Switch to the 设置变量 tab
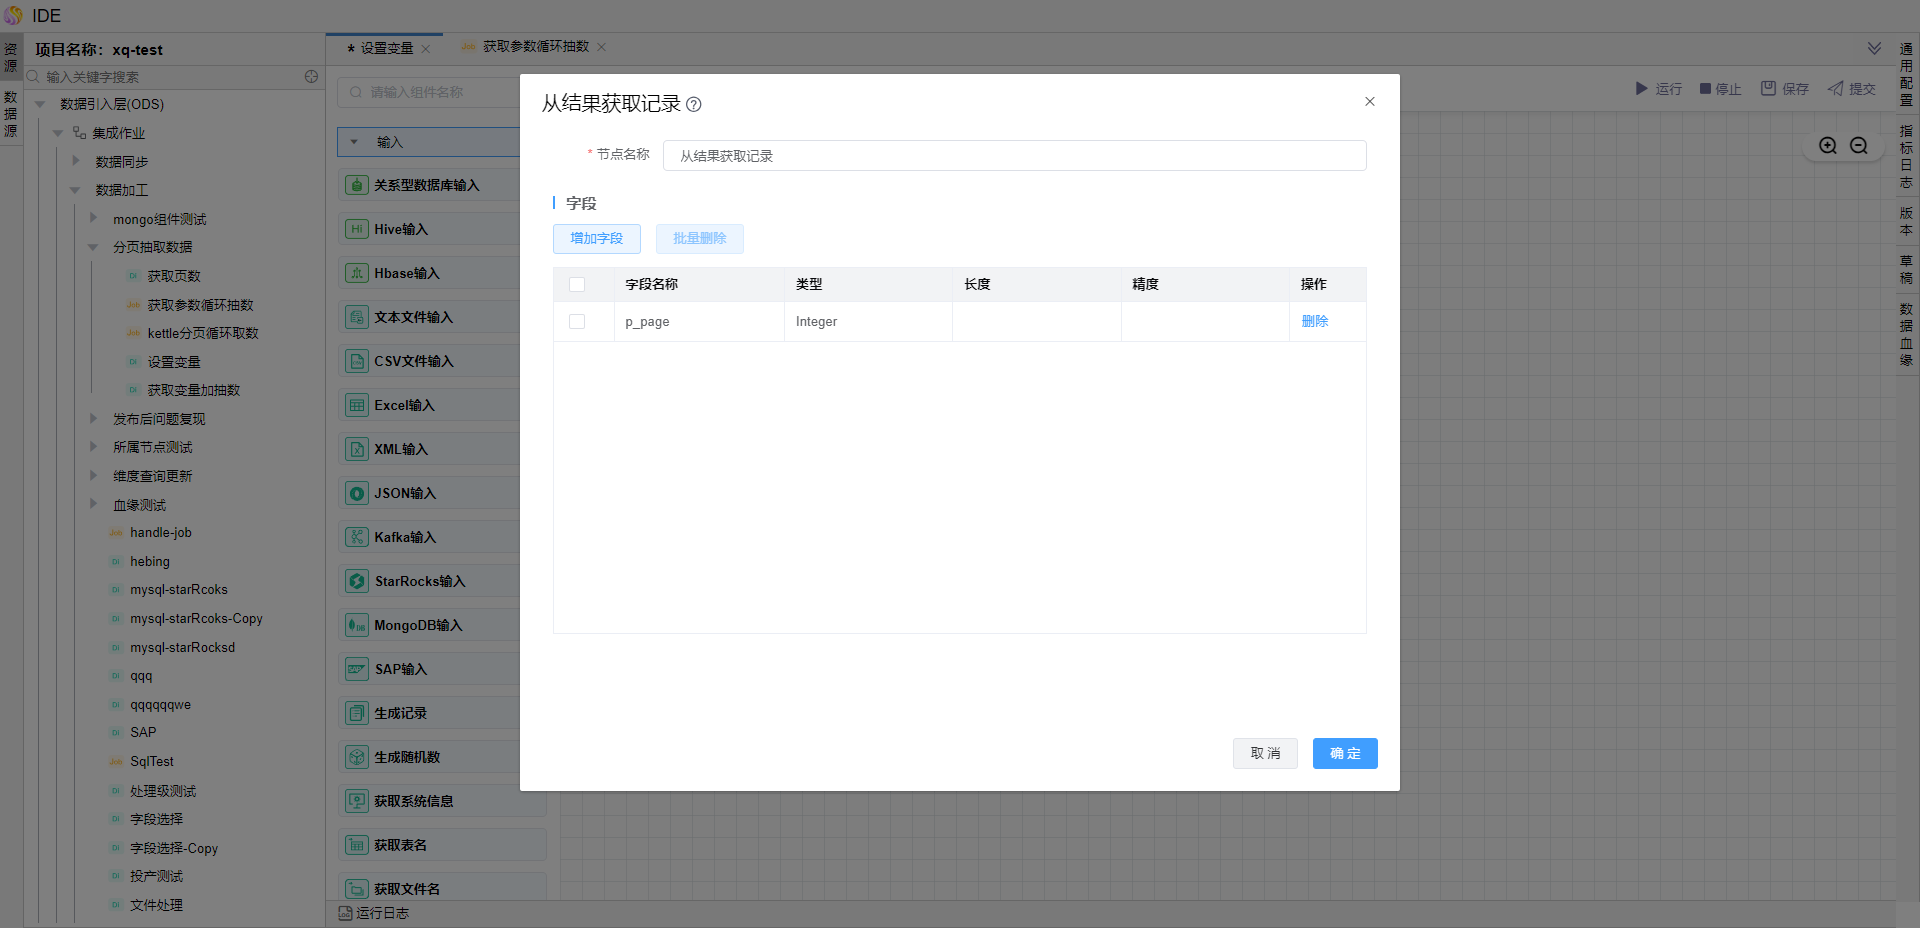The image size is (1920, 928). [x=386, y=48]
